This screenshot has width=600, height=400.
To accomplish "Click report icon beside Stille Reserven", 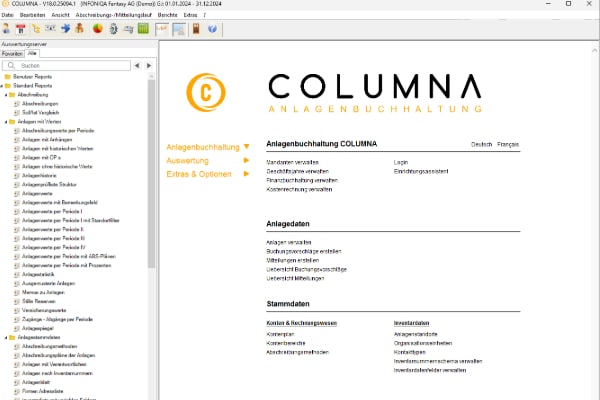I will click(x=16, y=301).
